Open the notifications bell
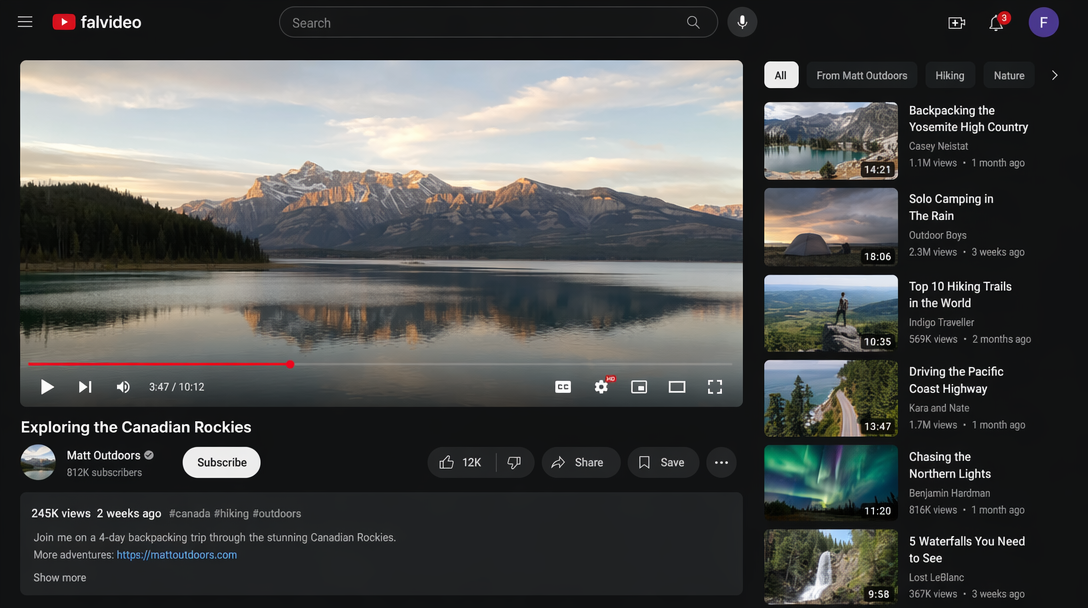 (x=996, y=23)
